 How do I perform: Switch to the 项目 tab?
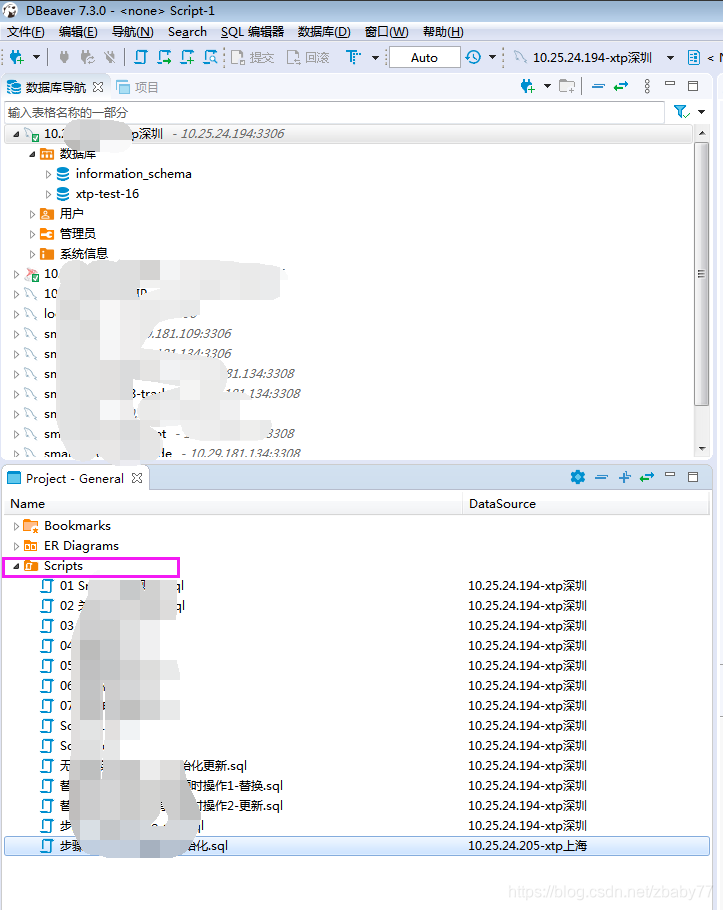point(138,88)
